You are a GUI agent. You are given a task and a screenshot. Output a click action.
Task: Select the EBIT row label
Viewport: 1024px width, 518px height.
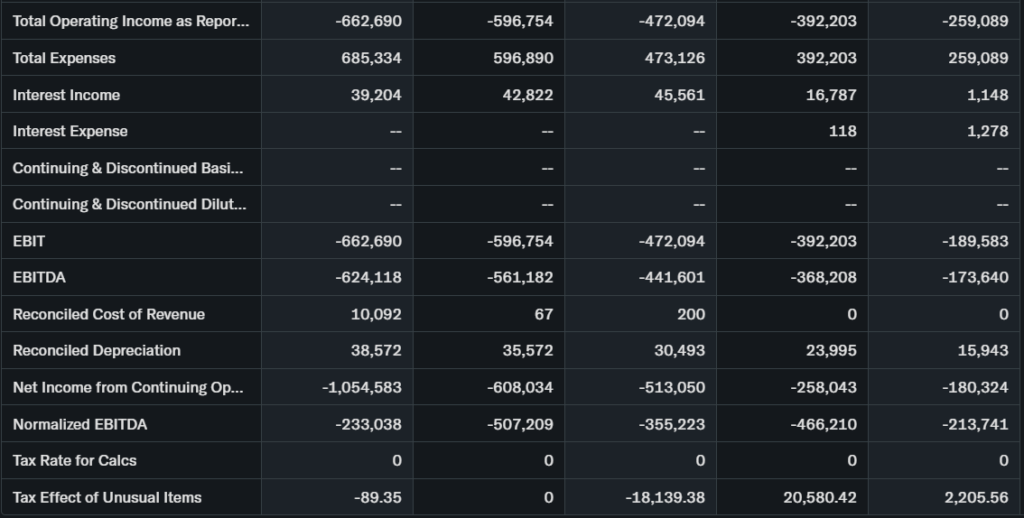coord(29,241)
